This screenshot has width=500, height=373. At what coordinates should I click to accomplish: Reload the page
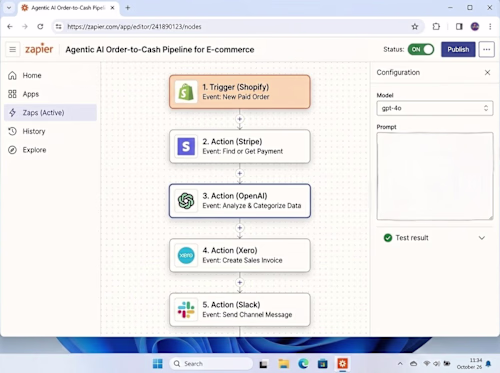click(40, 27)
